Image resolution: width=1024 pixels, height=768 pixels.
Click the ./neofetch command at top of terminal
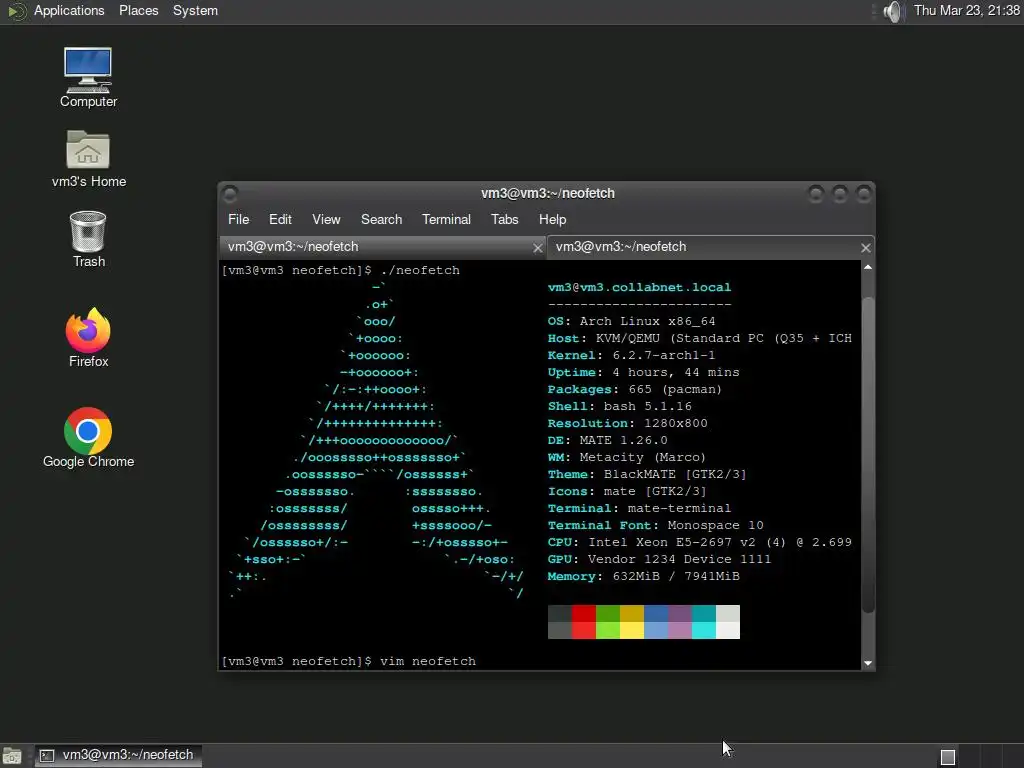coord(420,270)
